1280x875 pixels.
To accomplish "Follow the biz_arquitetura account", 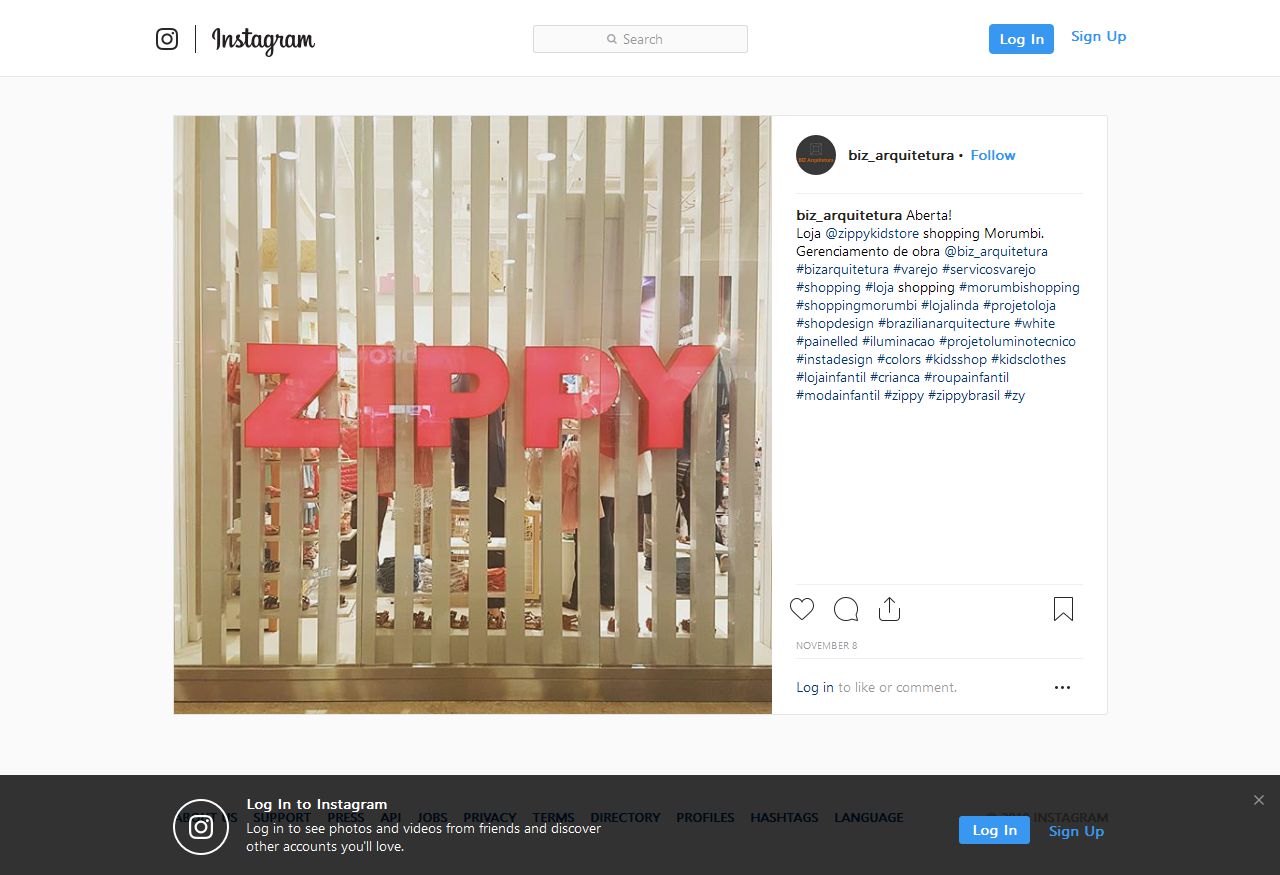I will coord(993,155).
